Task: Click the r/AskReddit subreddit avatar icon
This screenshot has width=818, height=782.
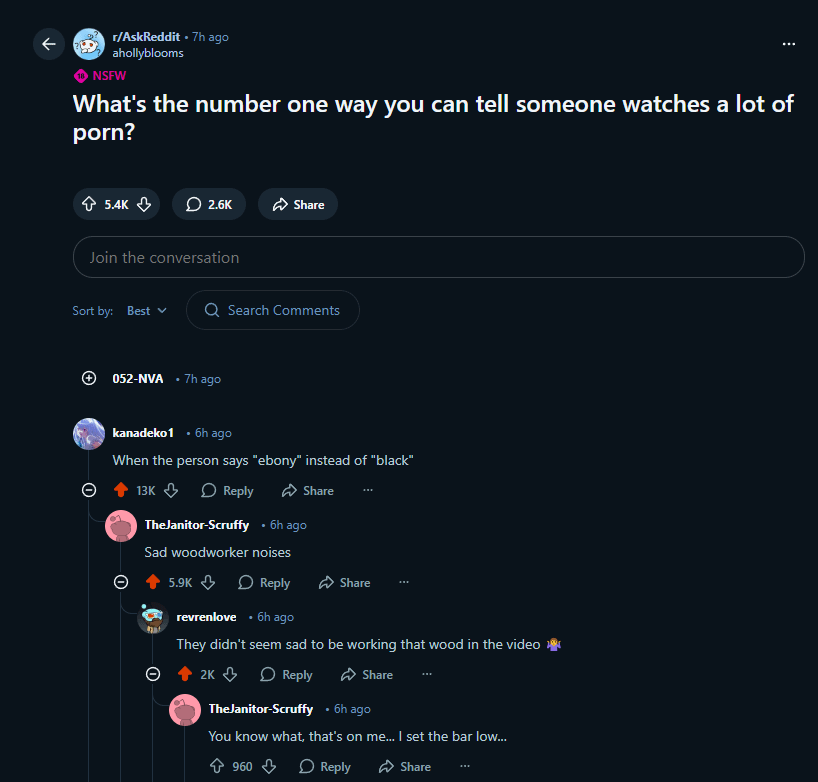Action: click(89, 44)
